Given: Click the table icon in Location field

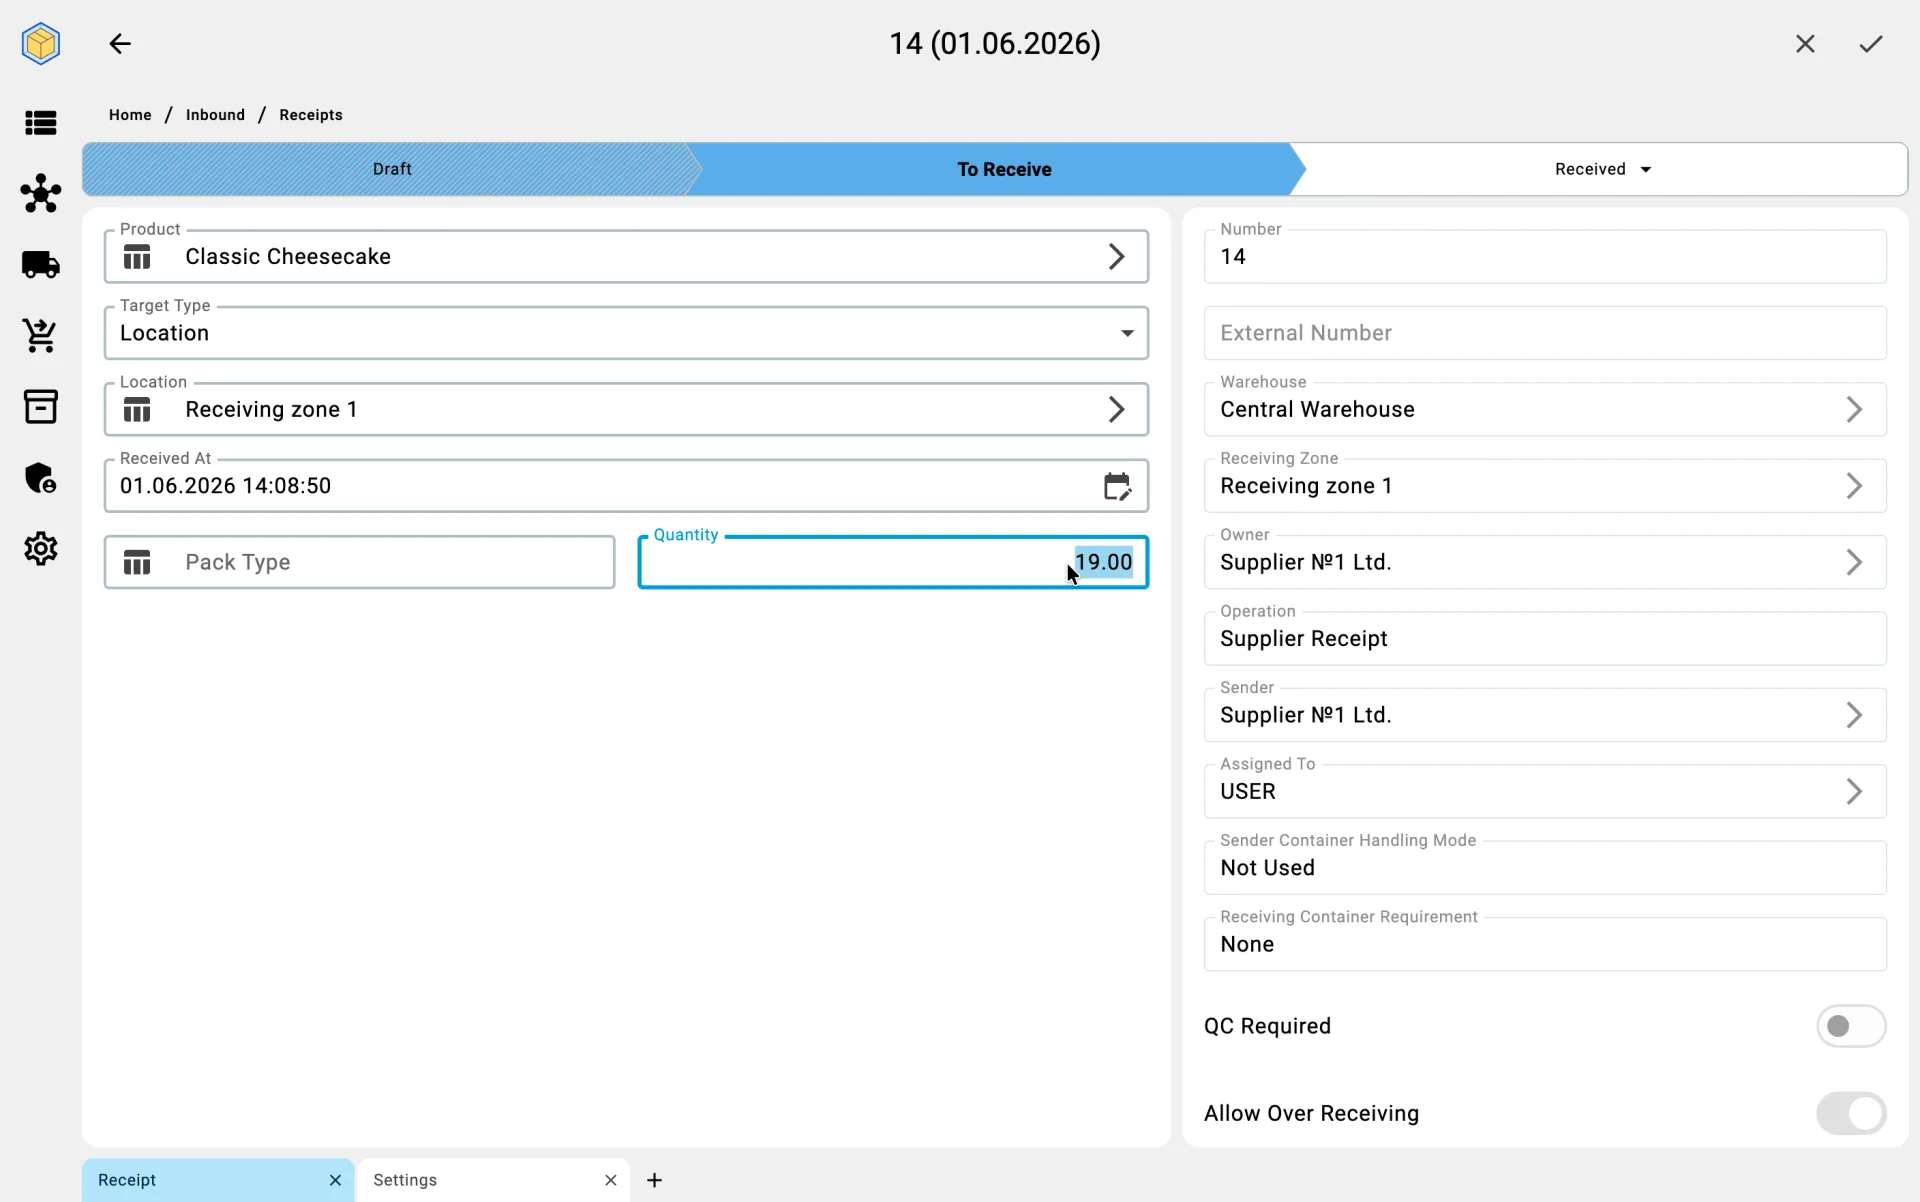Looking at the screenshot, I should tap(137, 410).
